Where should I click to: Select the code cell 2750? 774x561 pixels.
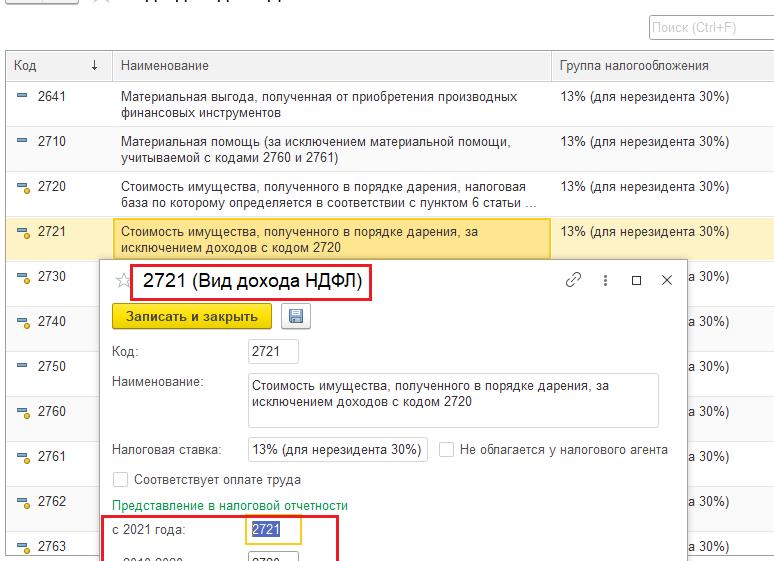click(52, 366)
